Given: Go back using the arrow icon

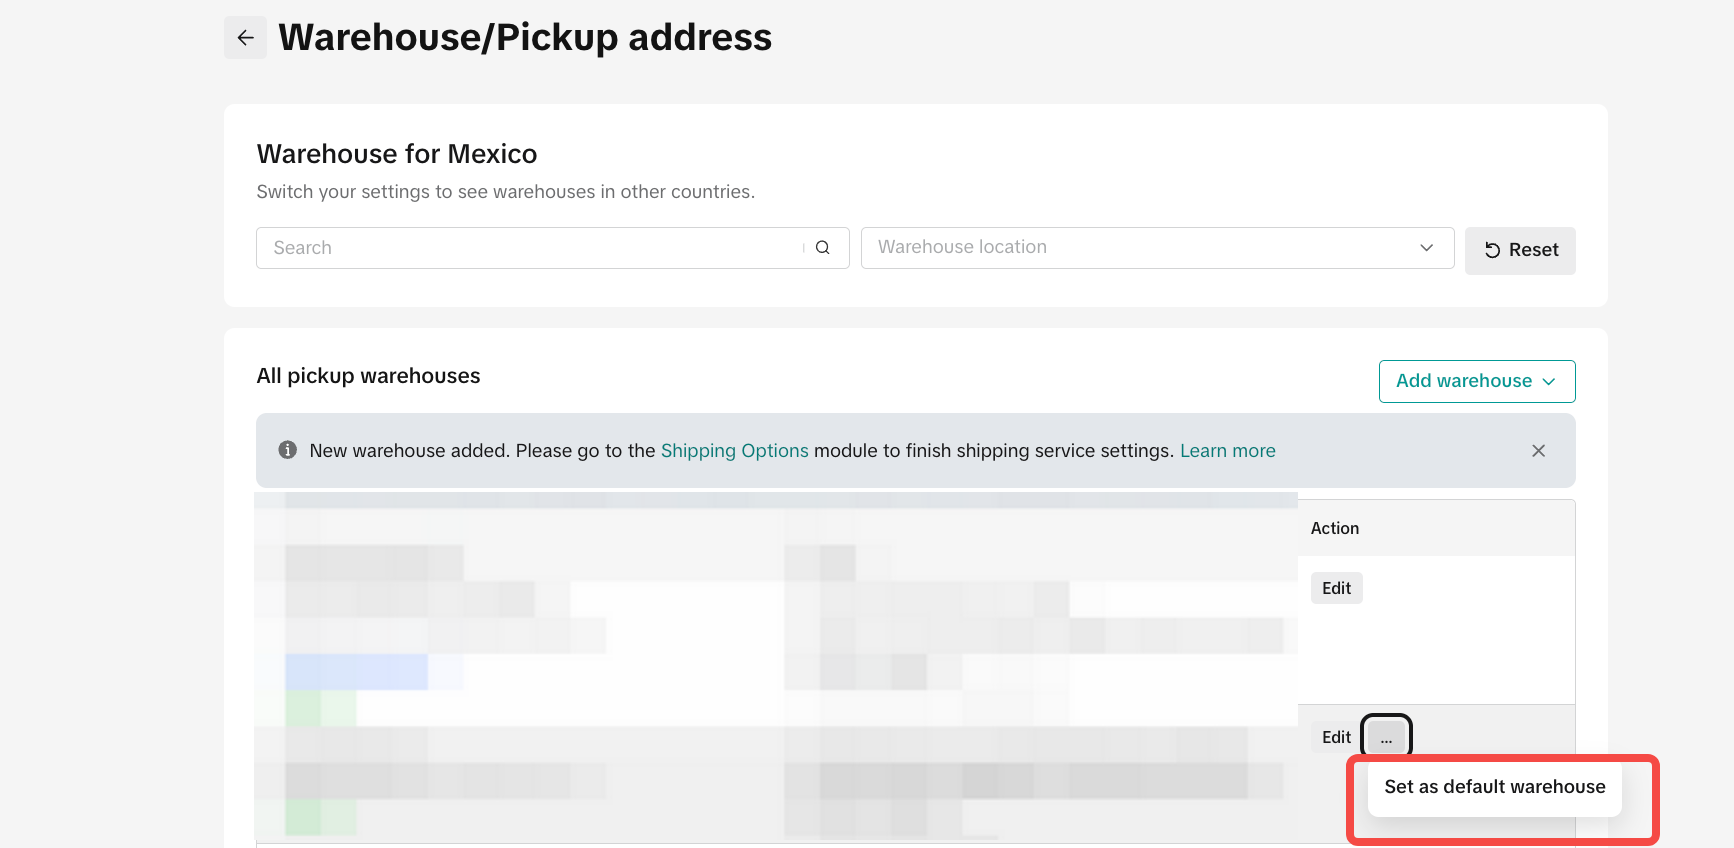Looking at the screenshot, I should [245, 38].
